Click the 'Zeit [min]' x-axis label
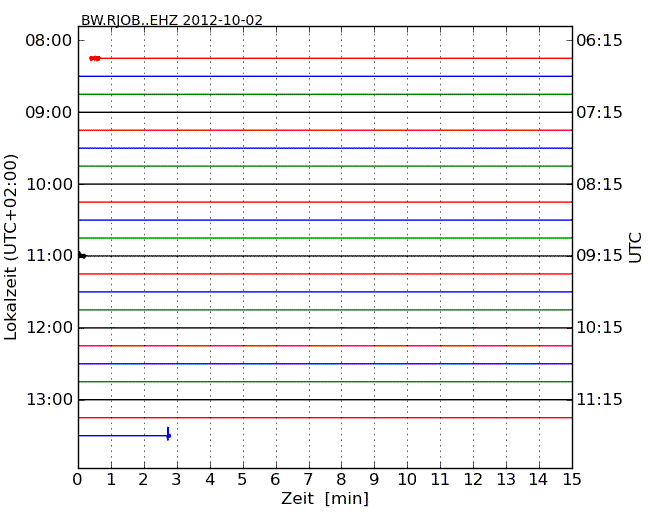 click(325, 498)
